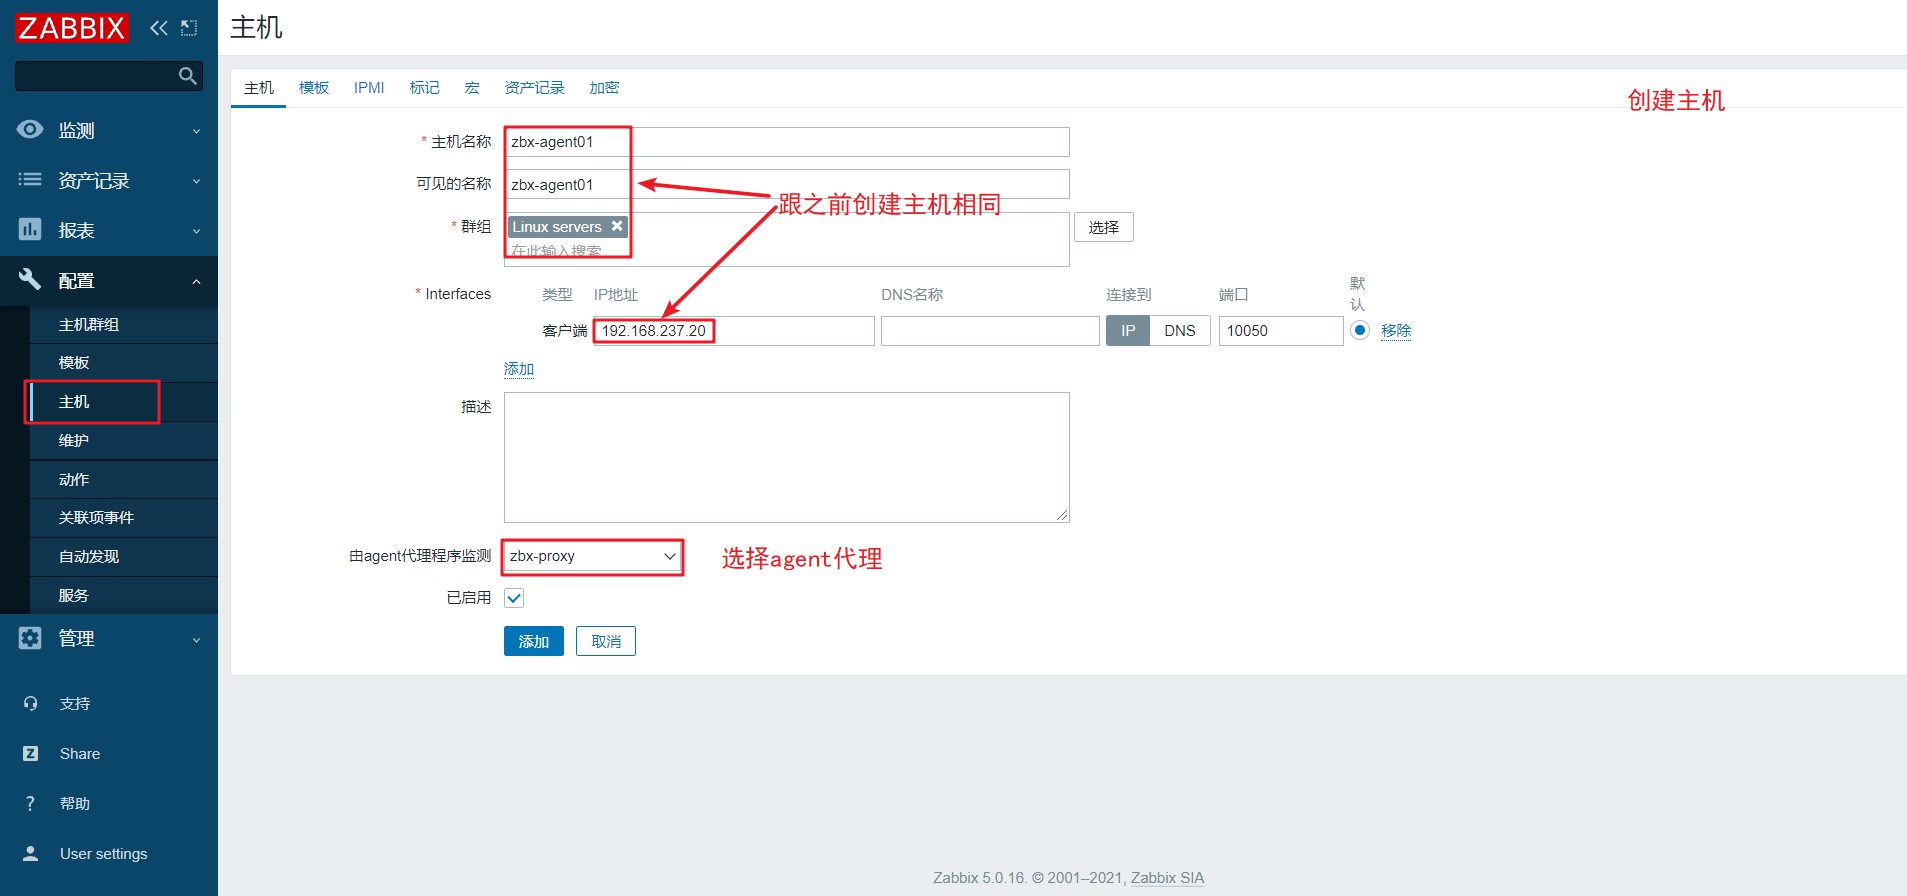Expand the 管理 administration menu
This screenshot has height=896, width=1907.
tap(109, 638)
